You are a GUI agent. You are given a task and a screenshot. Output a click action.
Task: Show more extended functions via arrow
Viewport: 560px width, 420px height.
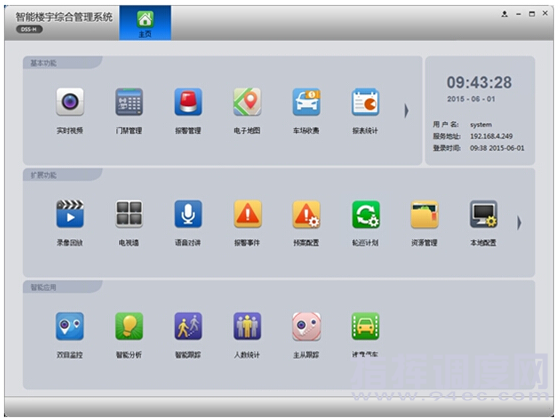(519, 223)
